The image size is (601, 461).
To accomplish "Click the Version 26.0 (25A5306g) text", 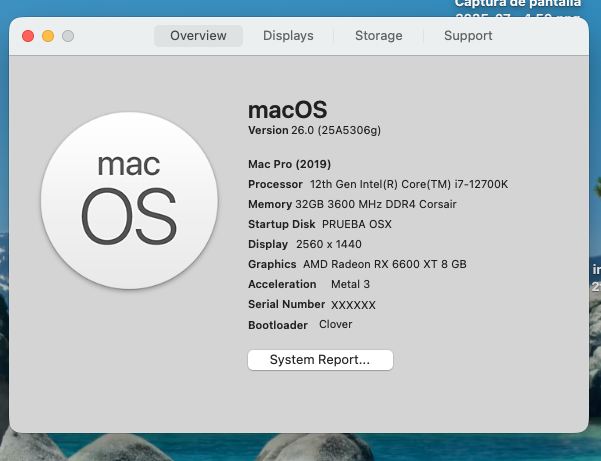I will pos(314,130).
